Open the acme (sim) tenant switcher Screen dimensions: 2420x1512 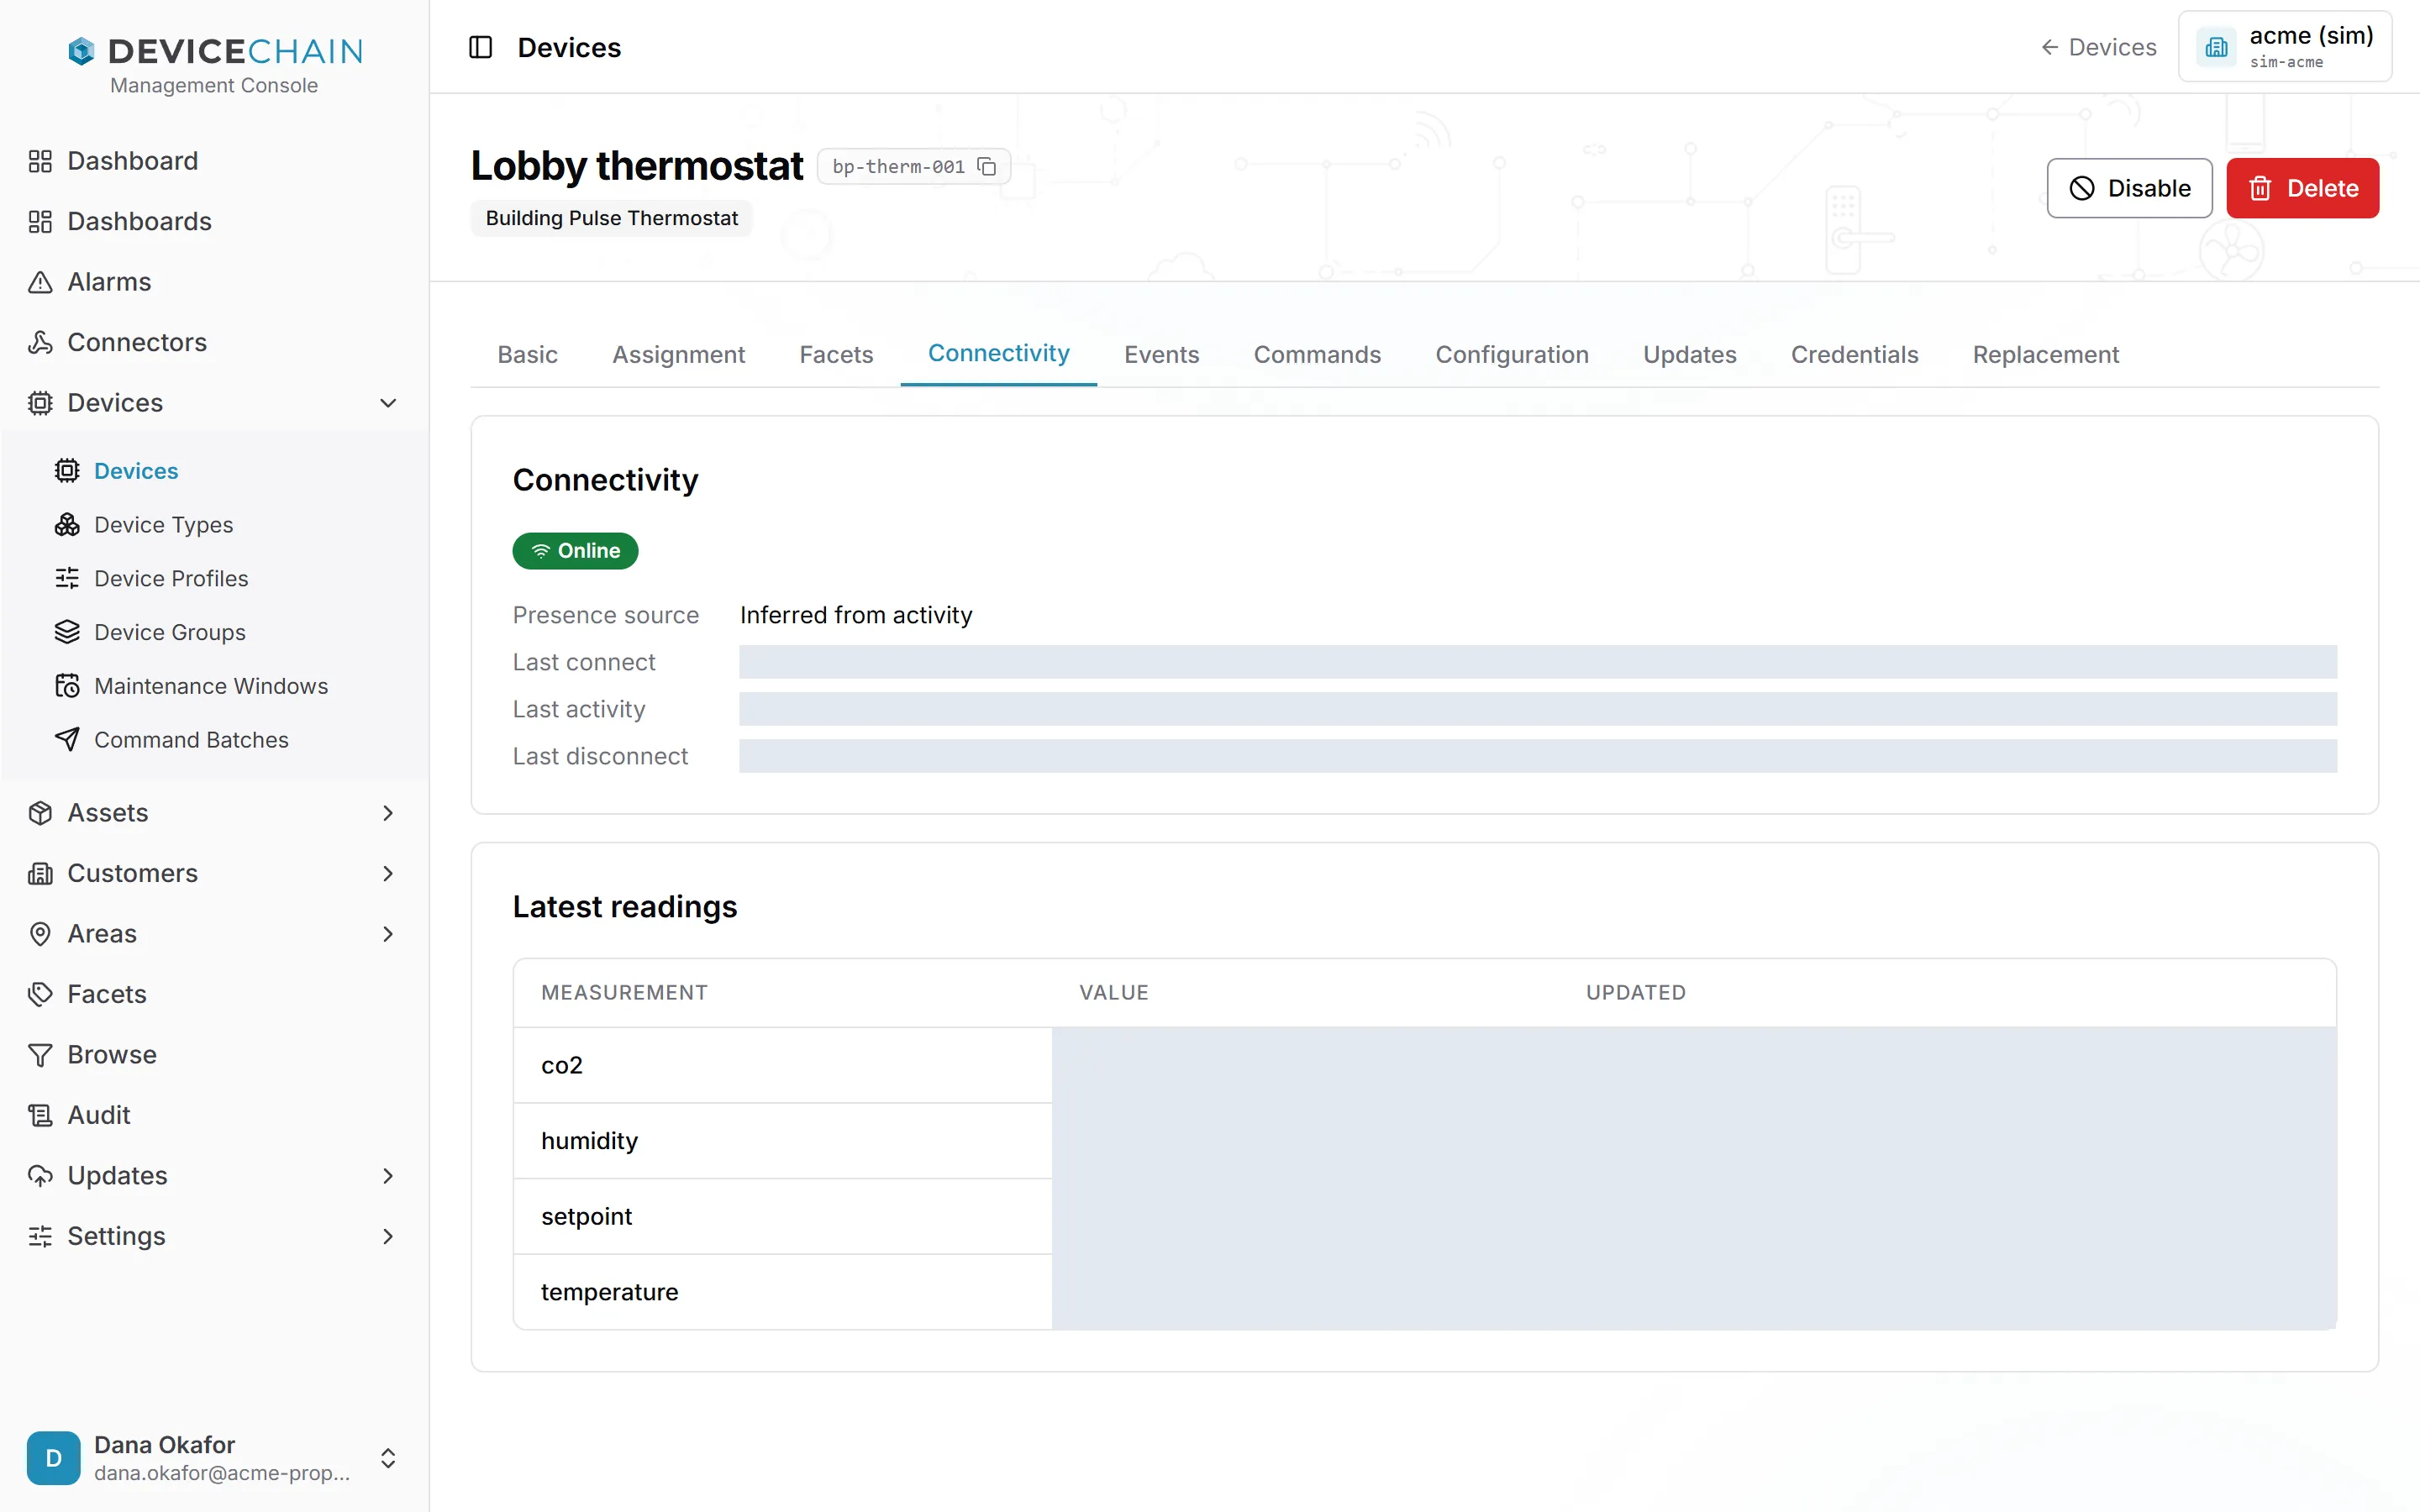pyautogui.click(x=2284, y=47)
